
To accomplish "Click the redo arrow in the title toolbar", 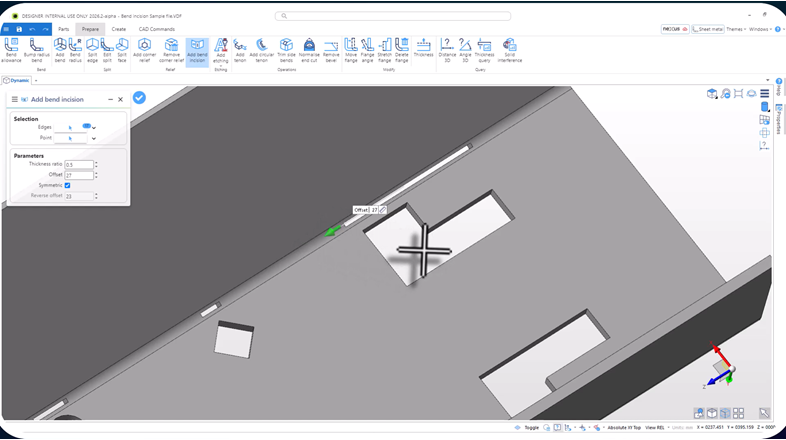I will 45,29.
